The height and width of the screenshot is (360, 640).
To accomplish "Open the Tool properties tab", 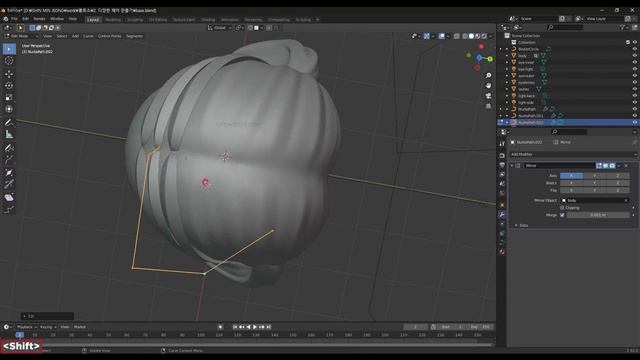I will tap(502, 144).
